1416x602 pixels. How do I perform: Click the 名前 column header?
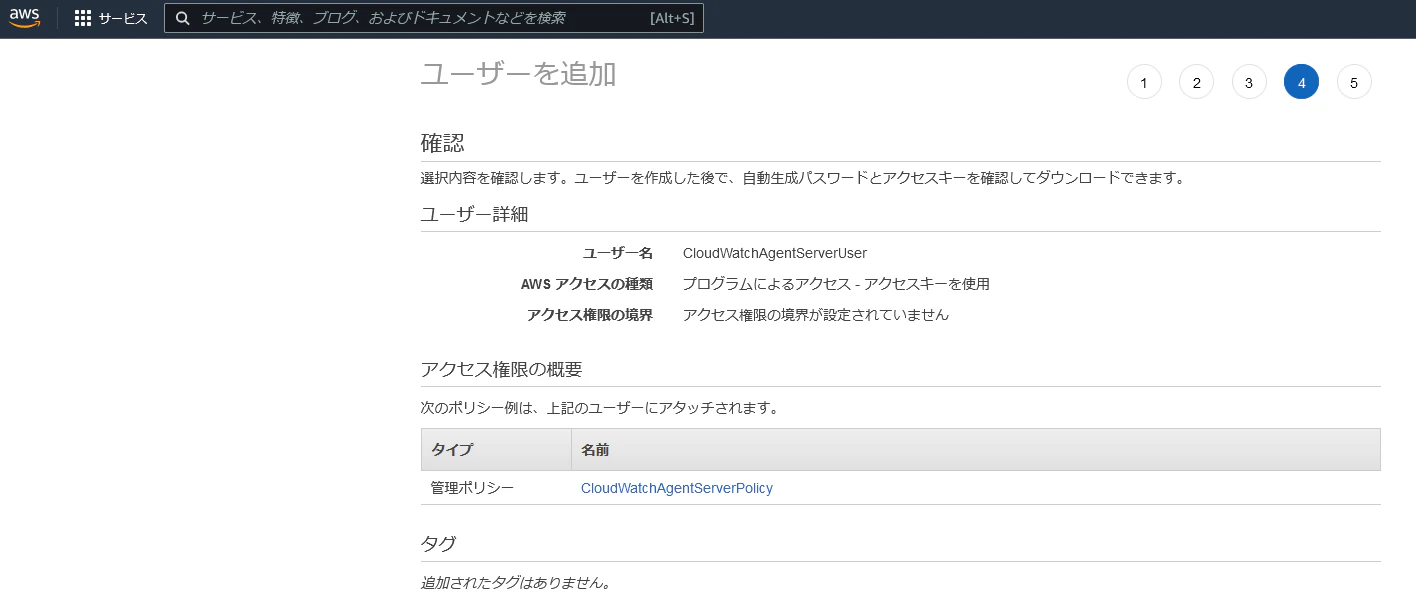[976, 449]
